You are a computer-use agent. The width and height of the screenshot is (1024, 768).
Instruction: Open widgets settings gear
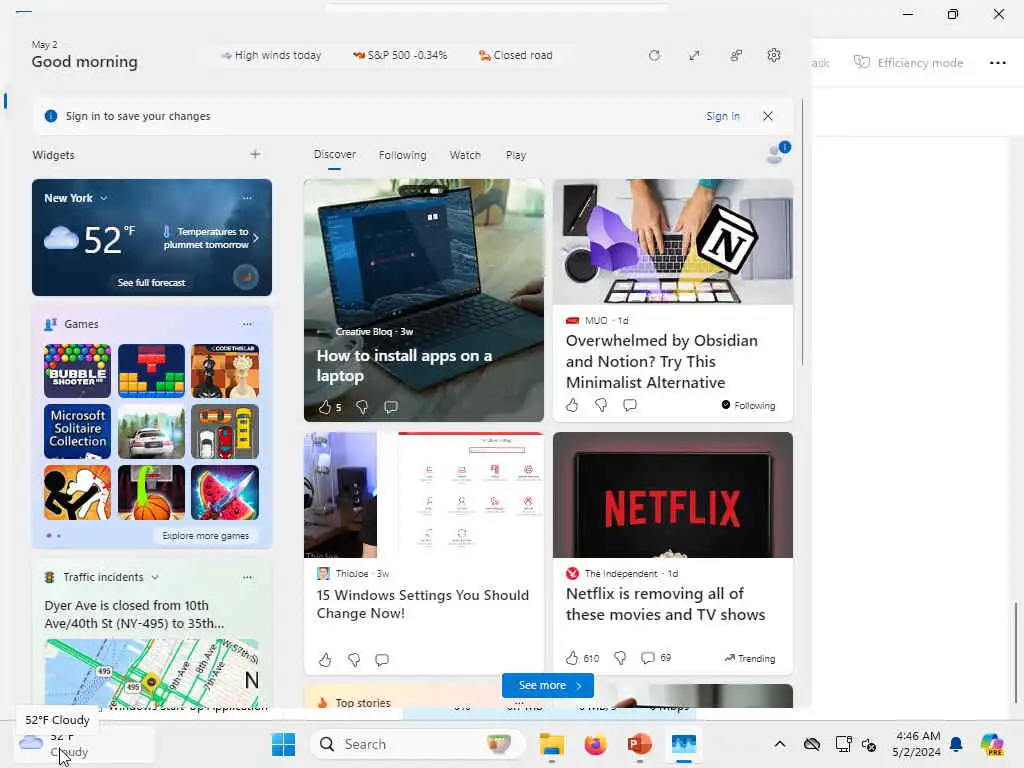click(x=774, y=56)
